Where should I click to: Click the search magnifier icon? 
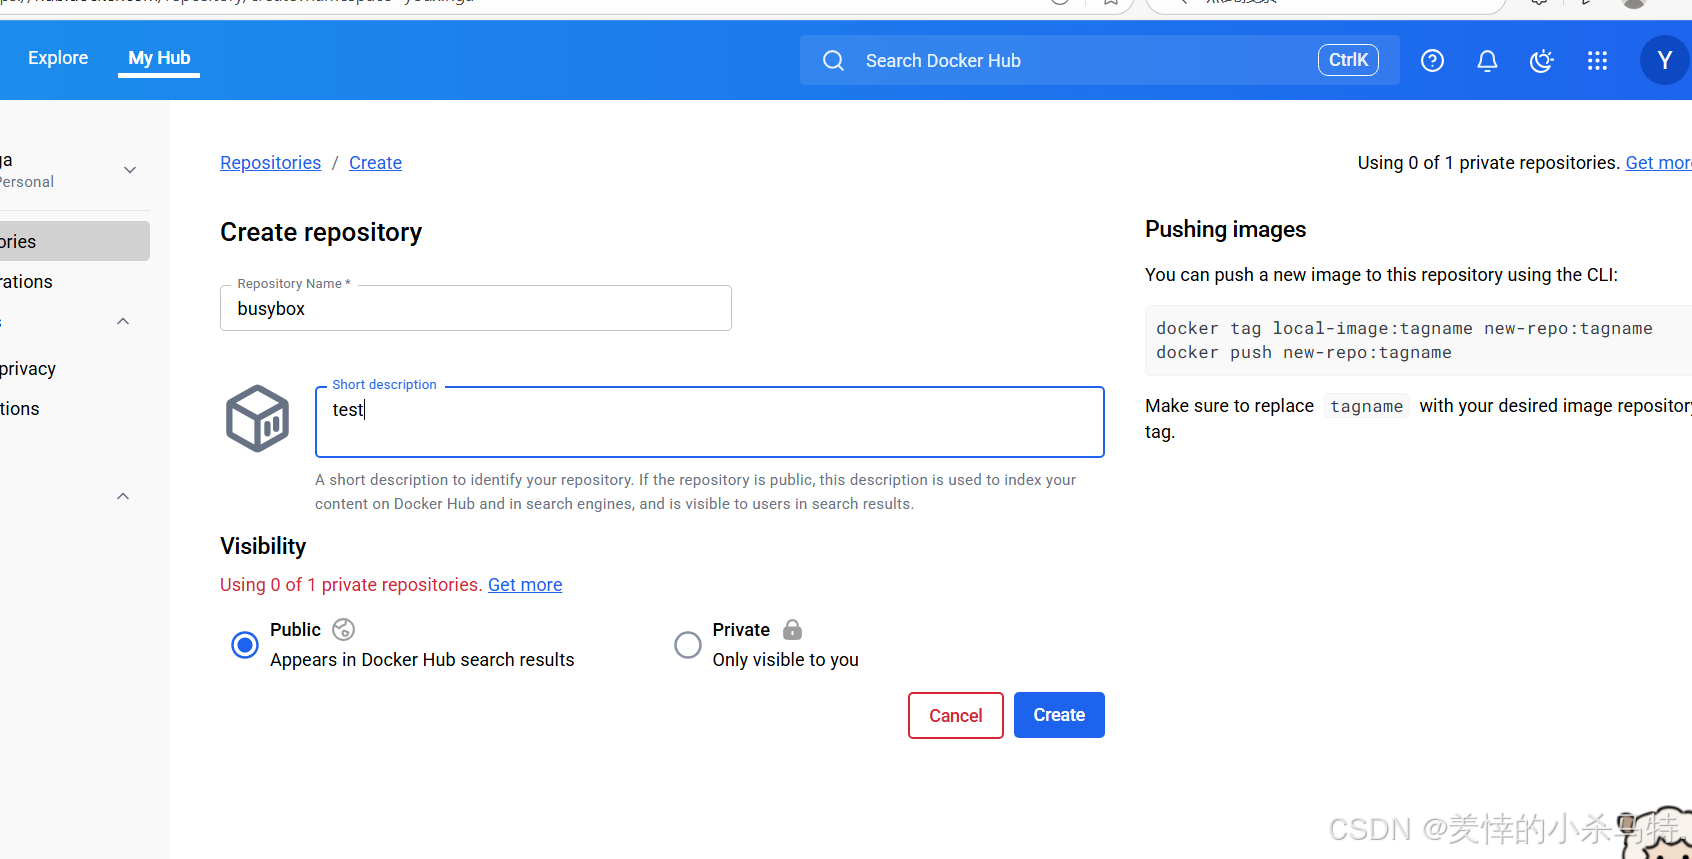833,61
